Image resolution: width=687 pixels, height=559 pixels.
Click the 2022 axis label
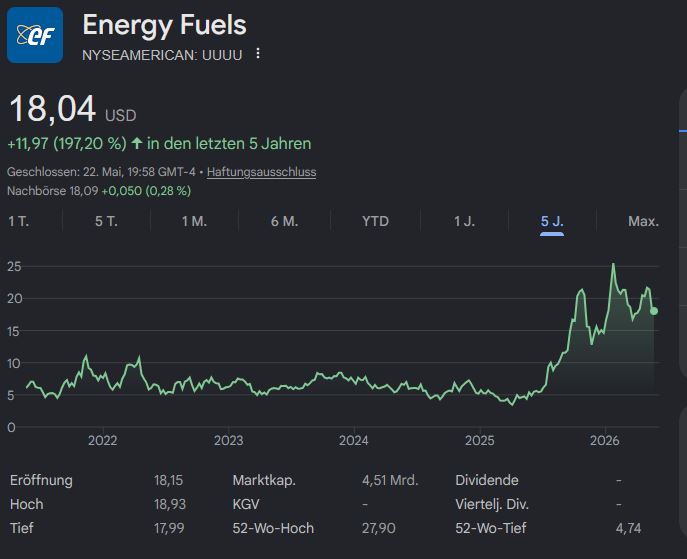coord(103,440)
